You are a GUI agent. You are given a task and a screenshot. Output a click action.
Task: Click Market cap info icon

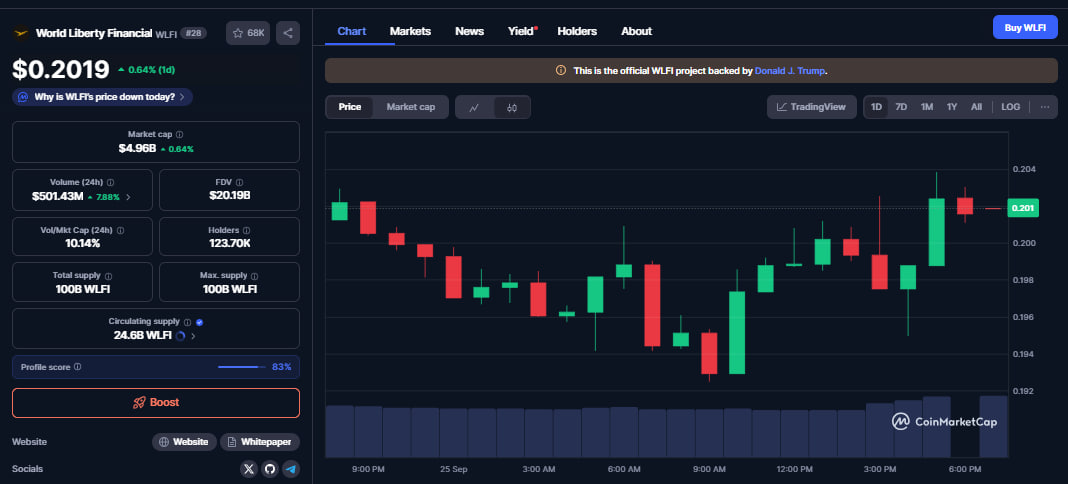pos(179,135)
